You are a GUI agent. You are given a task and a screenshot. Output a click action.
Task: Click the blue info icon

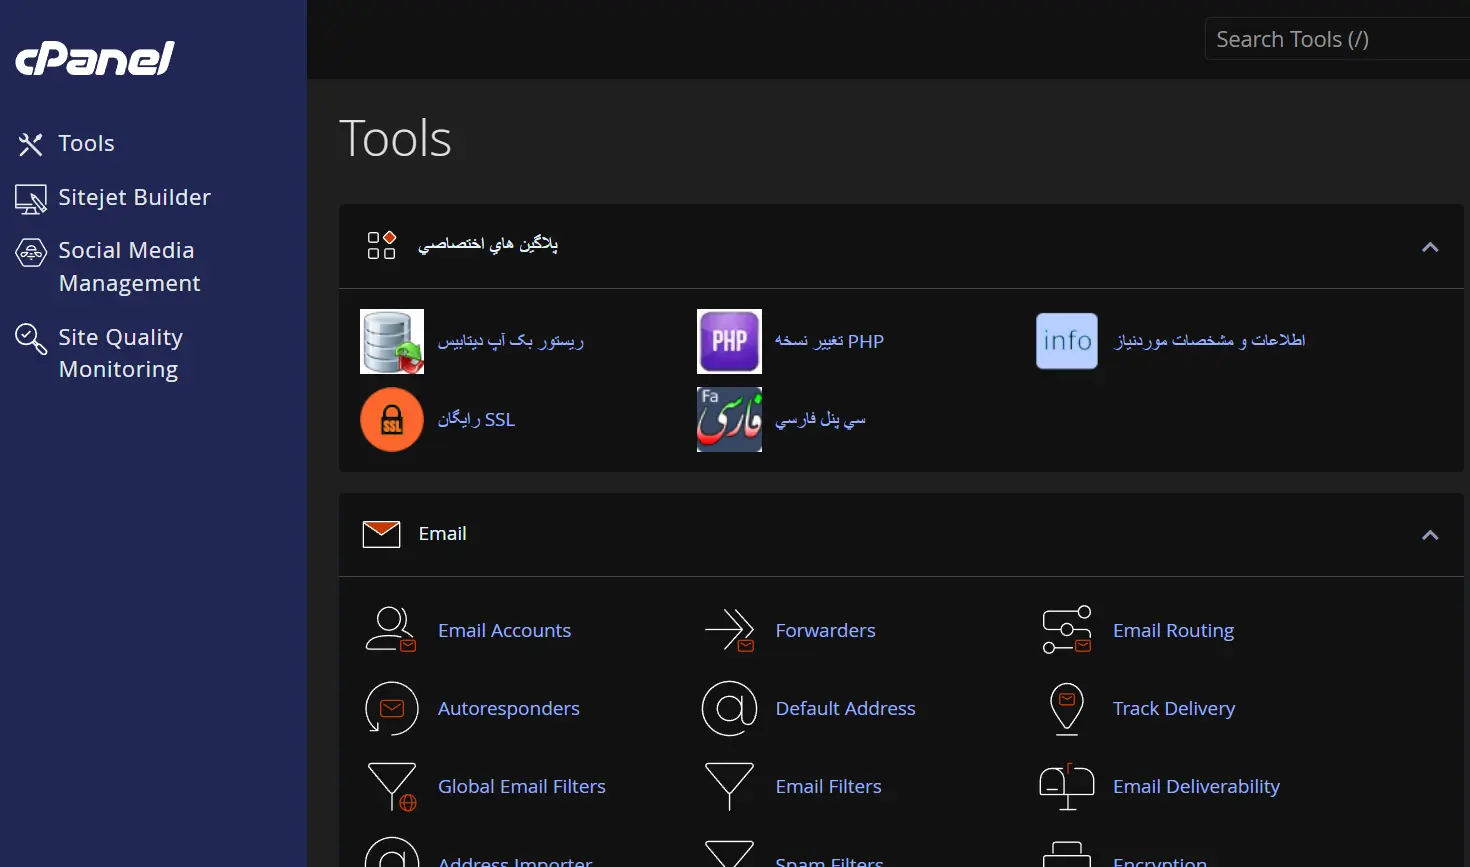point(1067,341)
